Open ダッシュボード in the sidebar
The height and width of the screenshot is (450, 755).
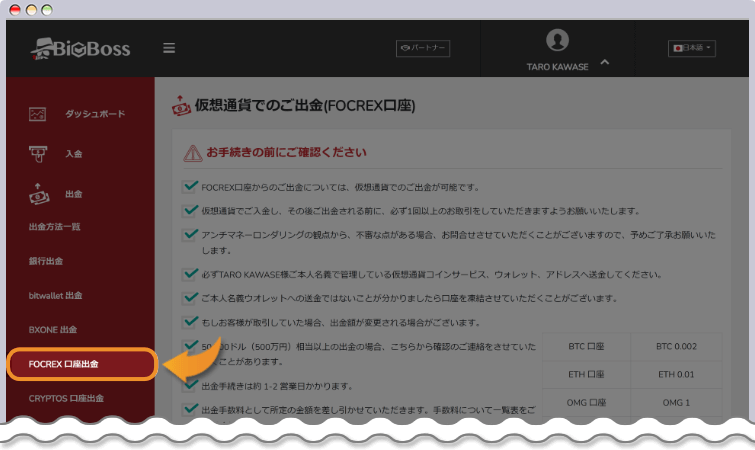coord(95,114)
